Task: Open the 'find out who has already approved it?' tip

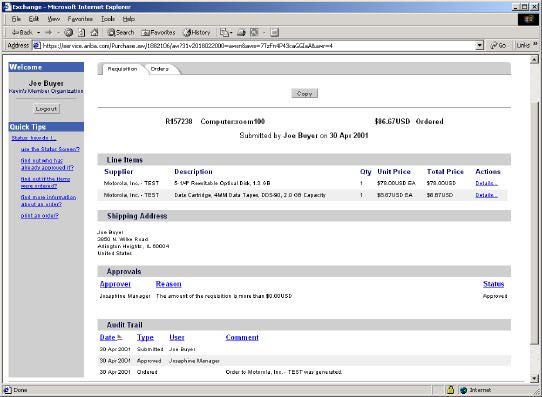Action: (x=47, y=164)
